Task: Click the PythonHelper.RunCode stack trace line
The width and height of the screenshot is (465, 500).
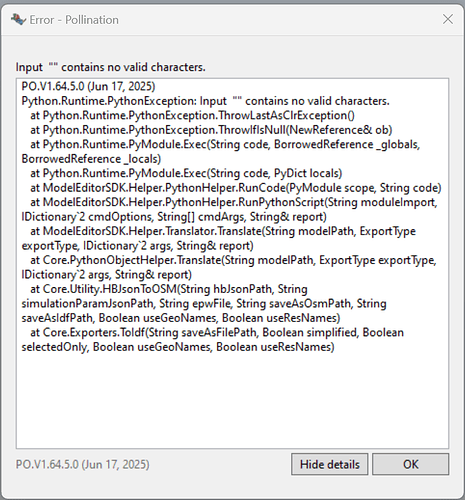Action: [236, 188]
